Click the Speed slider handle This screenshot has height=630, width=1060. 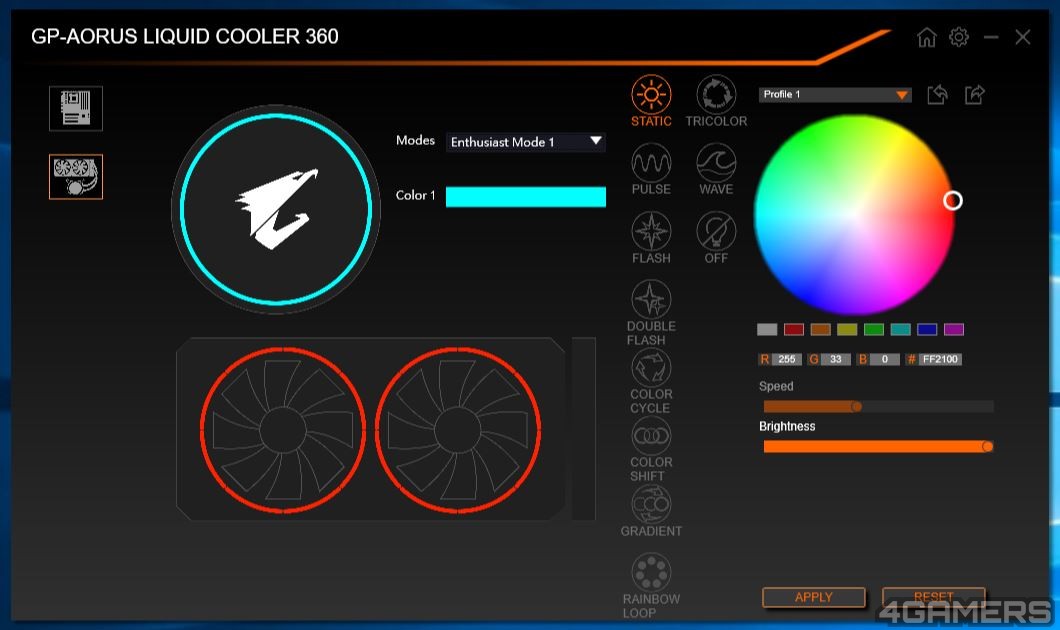(857, 406)
